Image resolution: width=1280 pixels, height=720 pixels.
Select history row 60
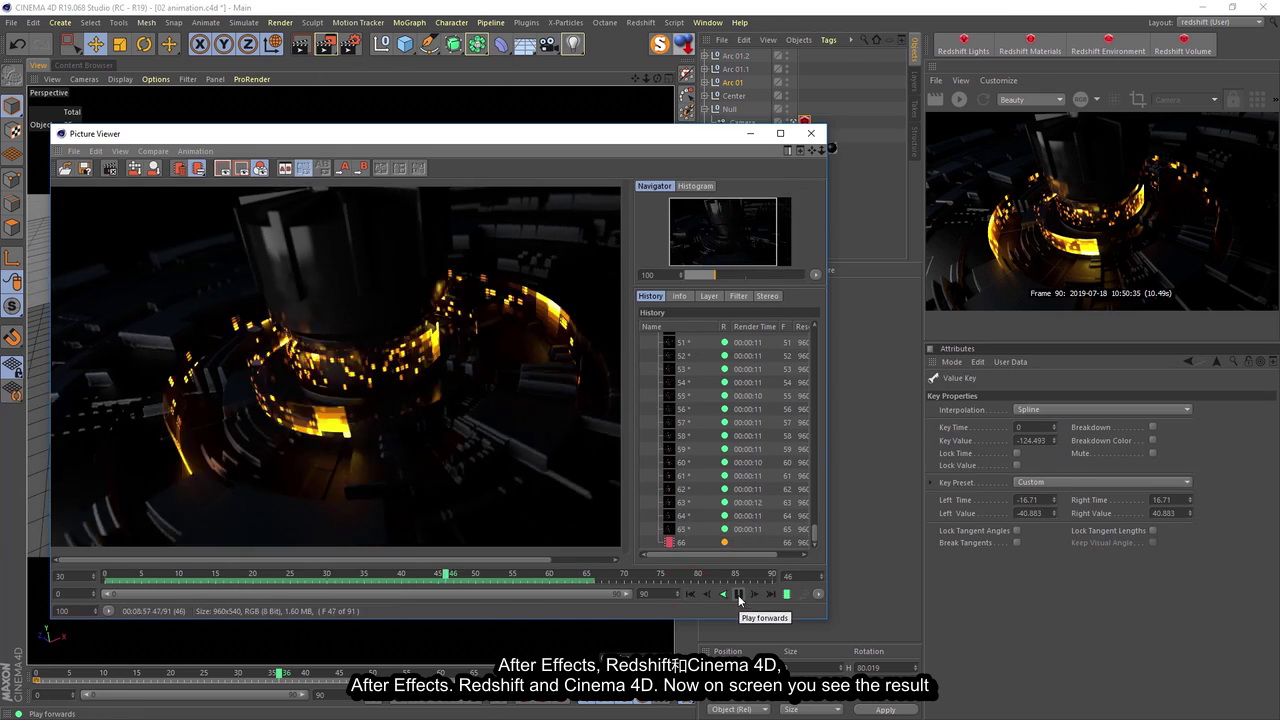(x=728, y=462)
